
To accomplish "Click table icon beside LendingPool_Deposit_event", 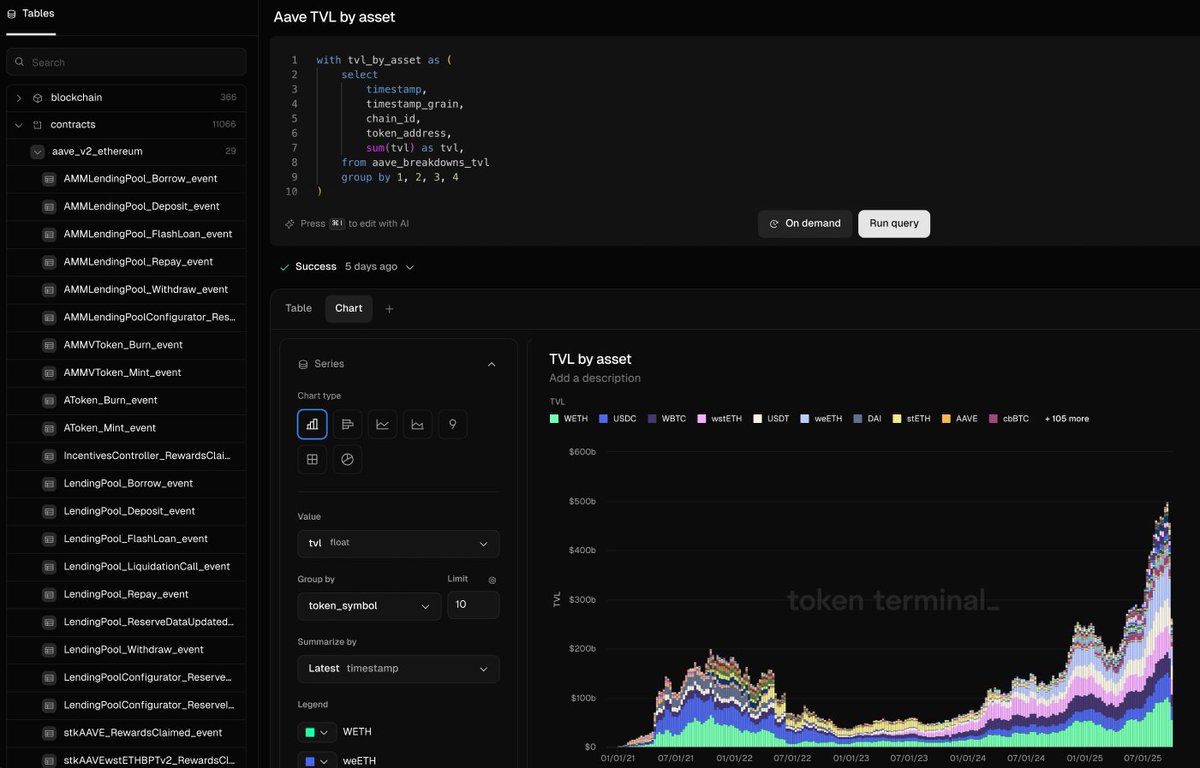I will pos(49,511).
